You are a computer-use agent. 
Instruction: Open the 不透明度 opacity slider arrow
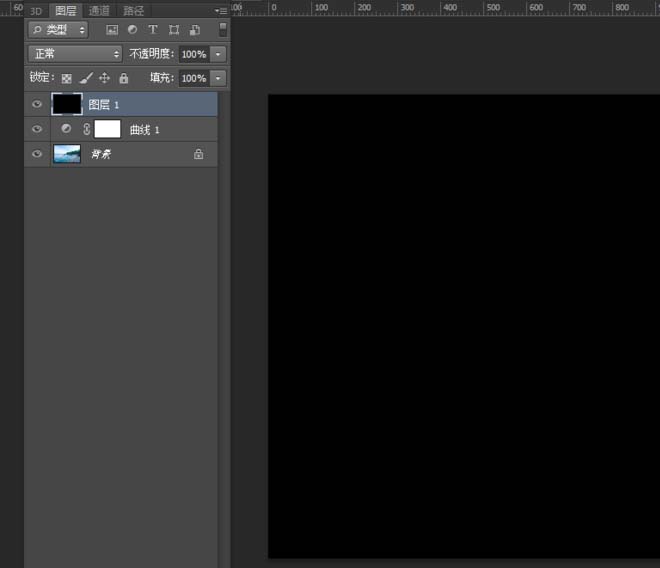click(218, 54)
